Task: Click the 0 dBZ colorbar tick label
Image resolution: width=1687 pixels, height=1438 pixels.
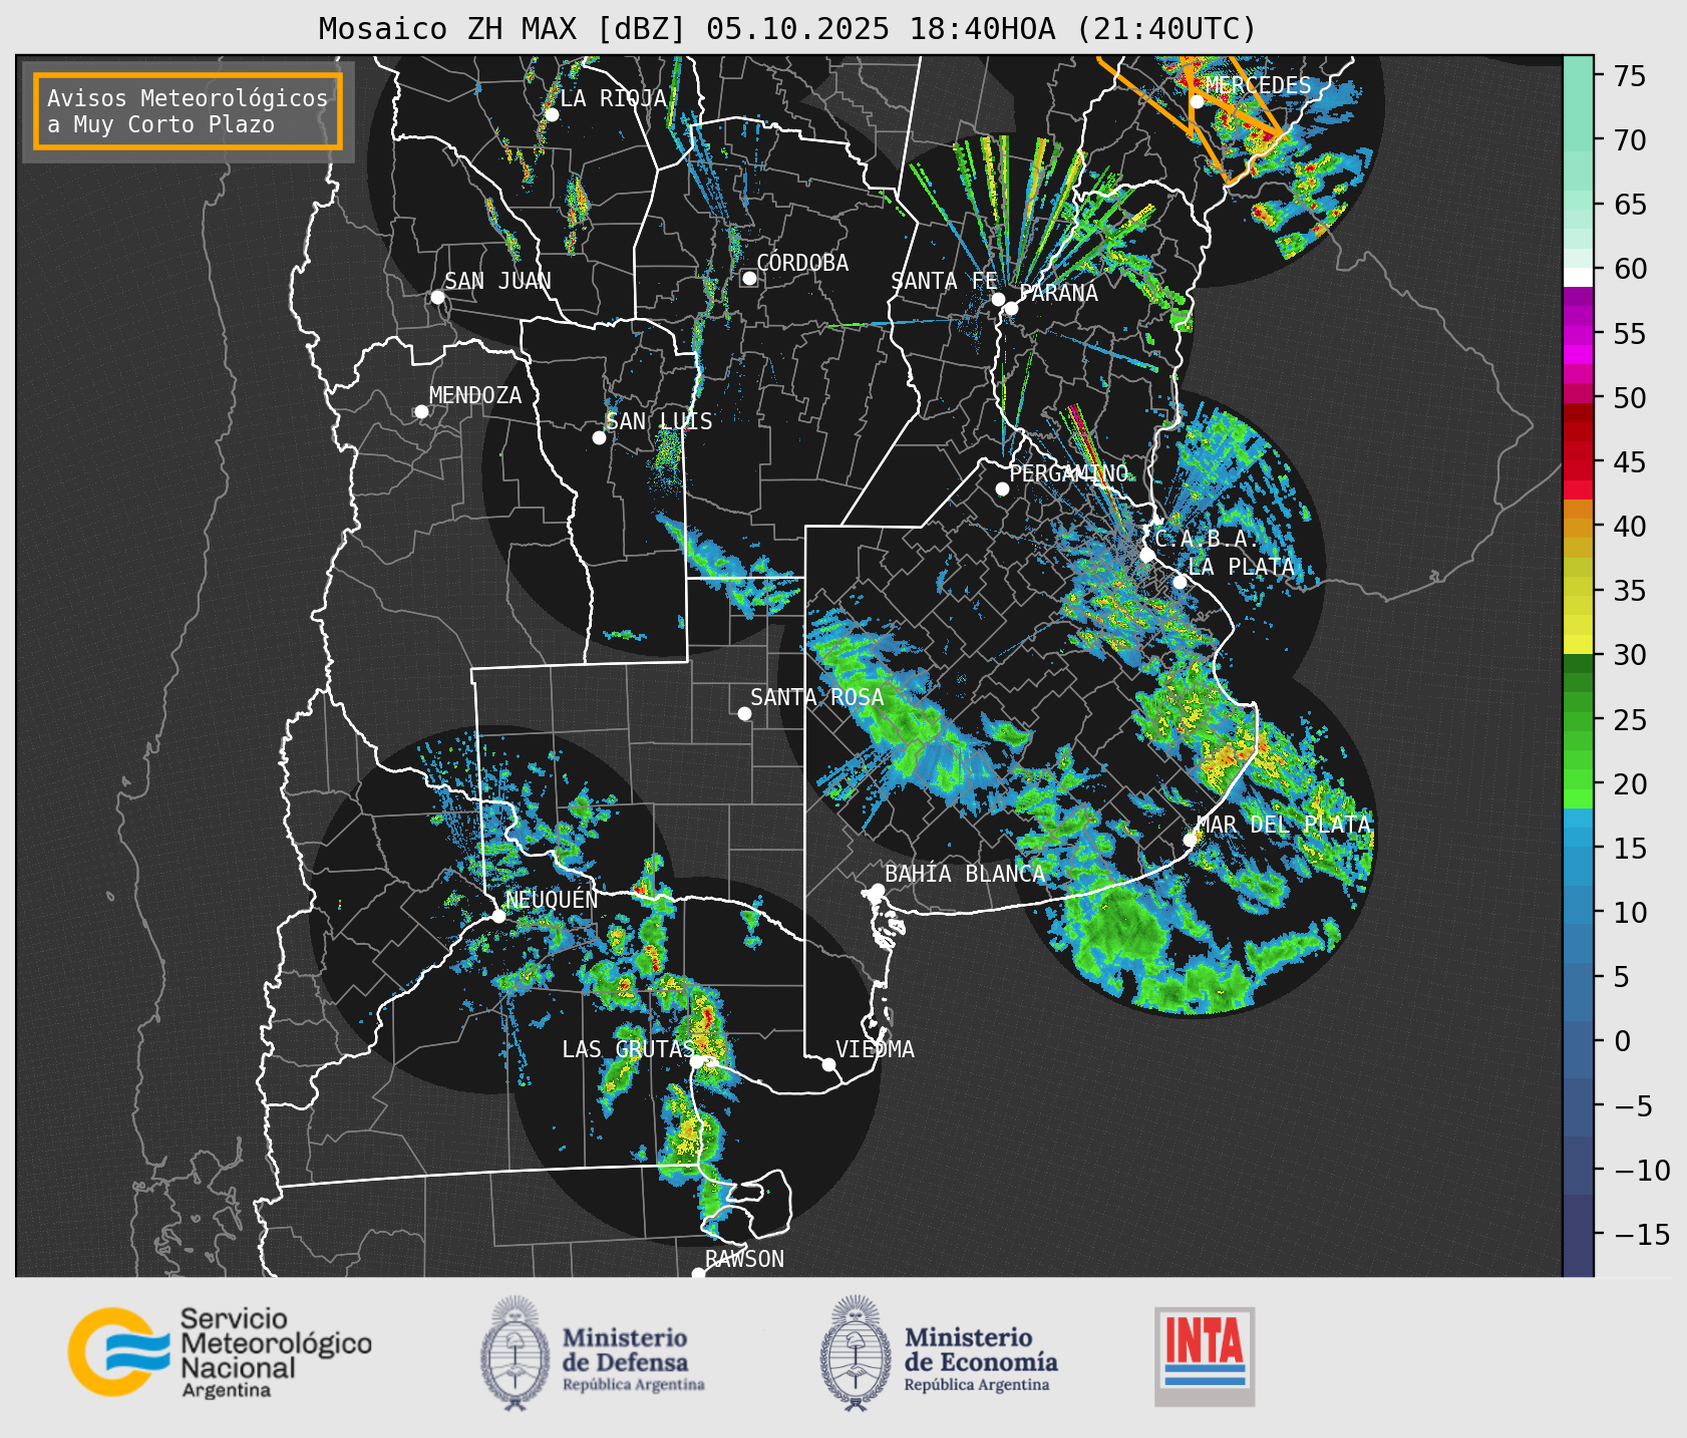Action: [x=1621, y=1041]
